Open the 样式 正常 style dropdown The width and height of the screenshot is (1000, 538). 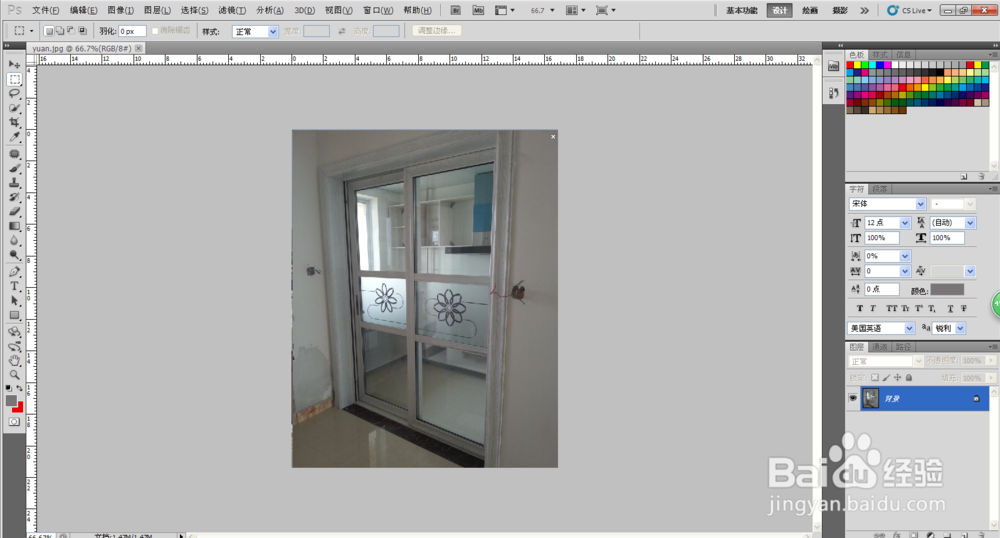(273, 31)
